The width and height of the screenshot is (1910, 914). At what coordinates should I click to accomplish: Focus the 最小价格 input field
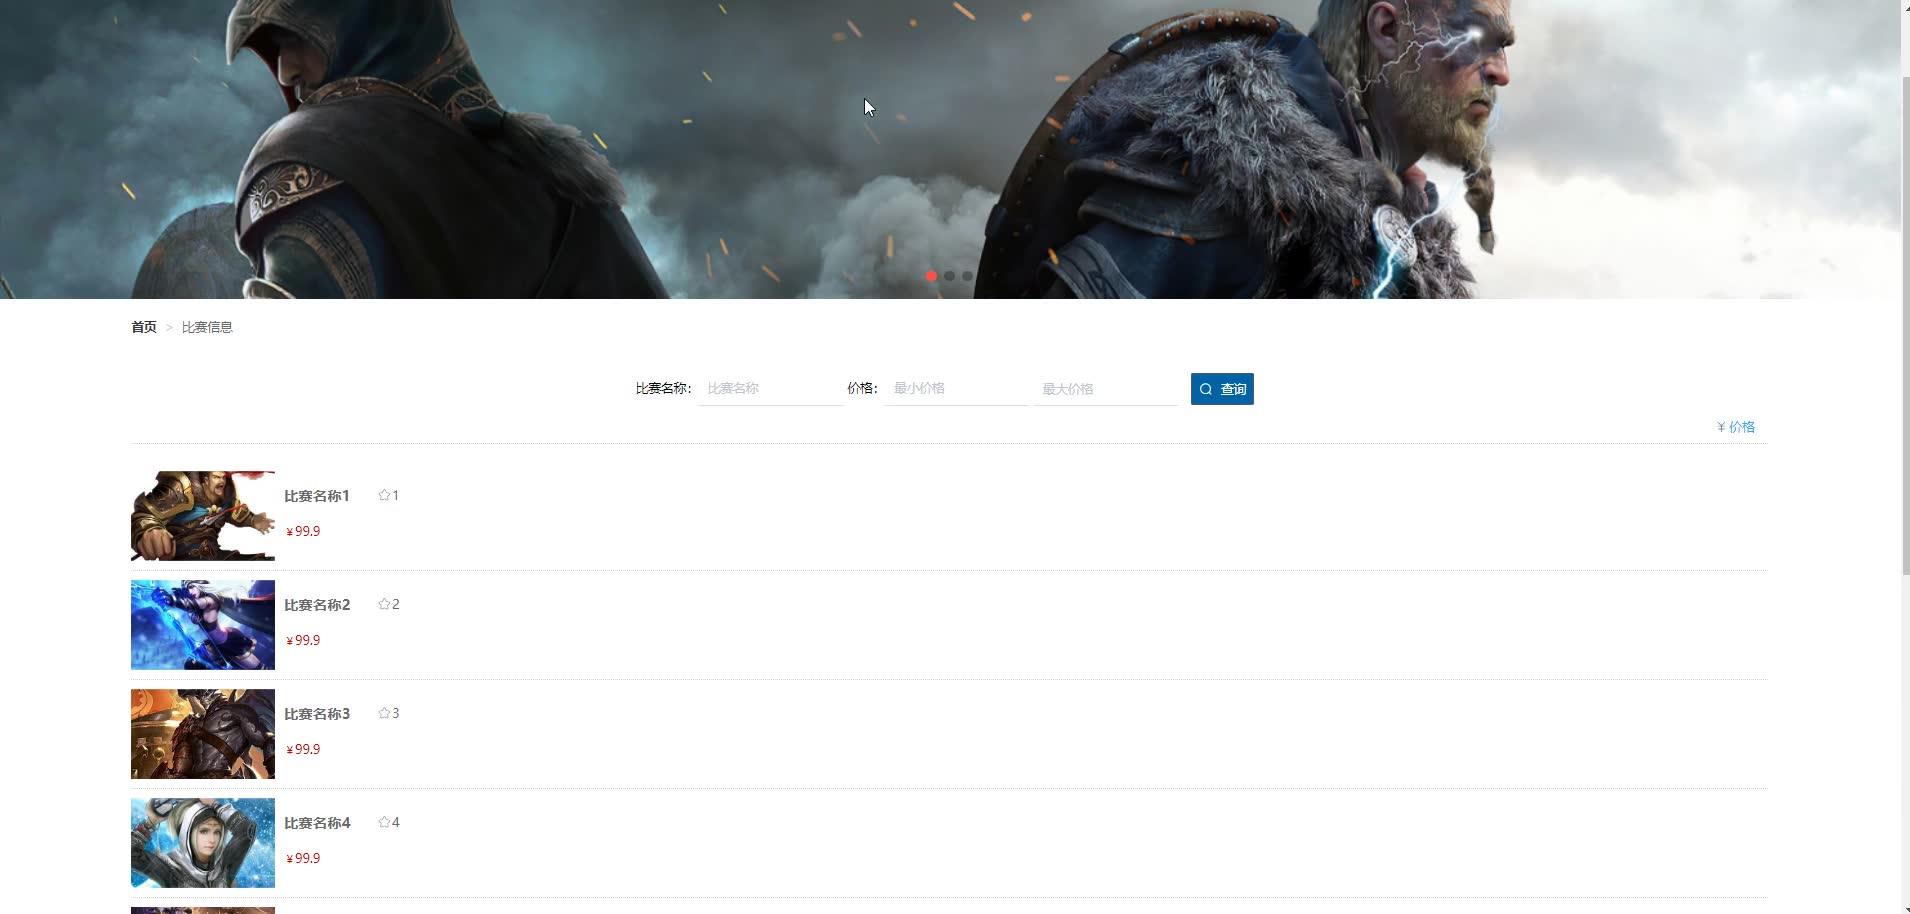point(956,388)
